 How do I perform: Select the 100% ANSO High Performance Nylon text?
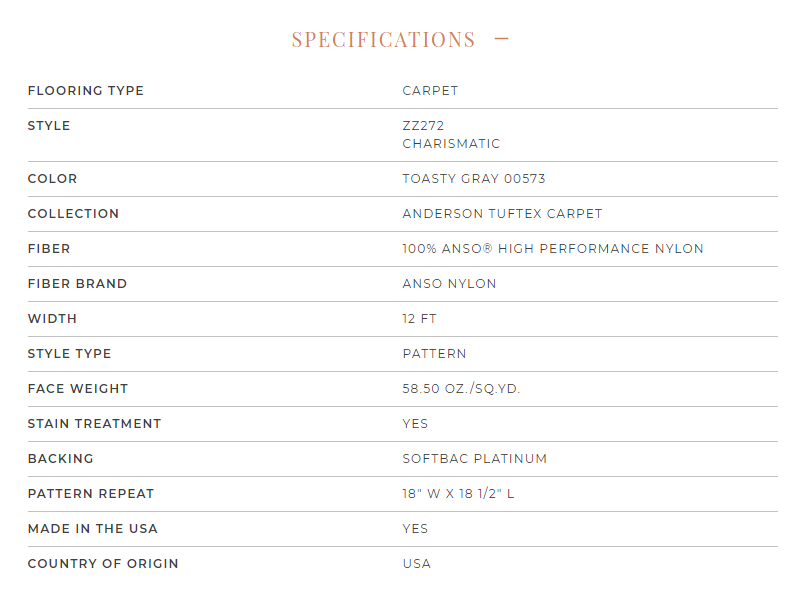pos(553,249)
